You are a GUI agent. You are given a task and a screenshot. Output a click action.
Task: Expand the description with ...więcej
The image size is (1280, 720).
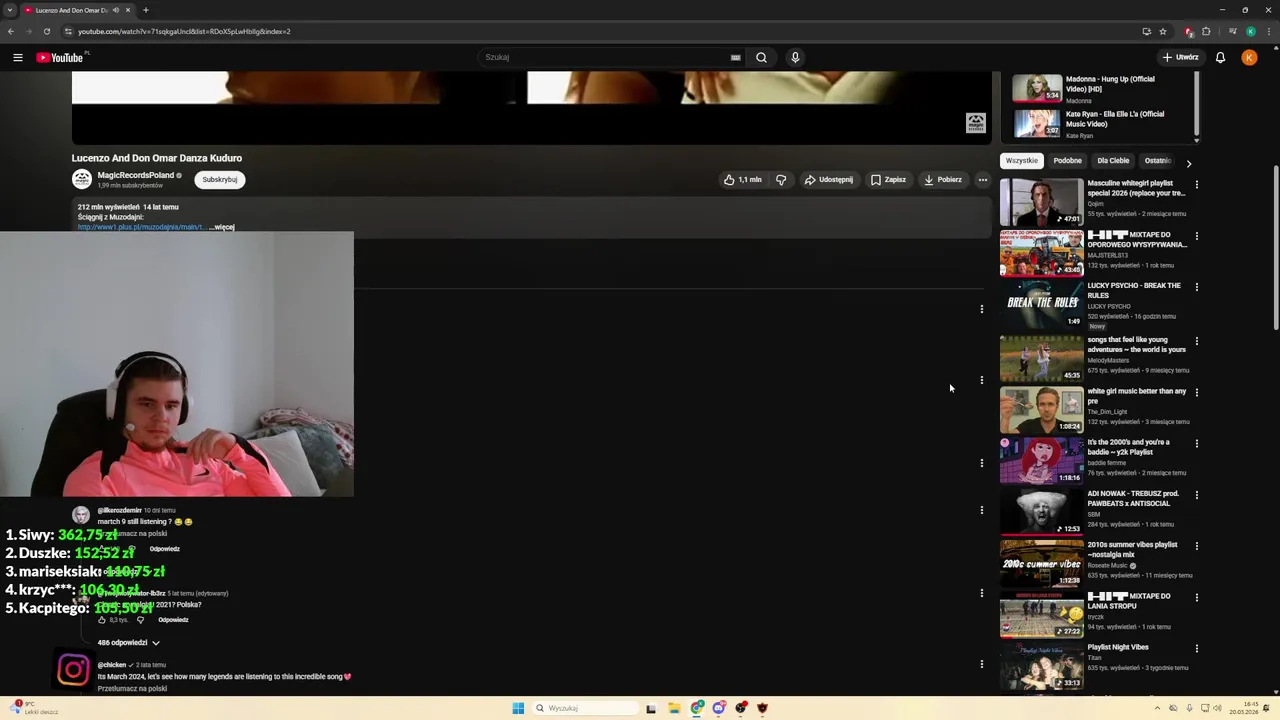point(222,227)
